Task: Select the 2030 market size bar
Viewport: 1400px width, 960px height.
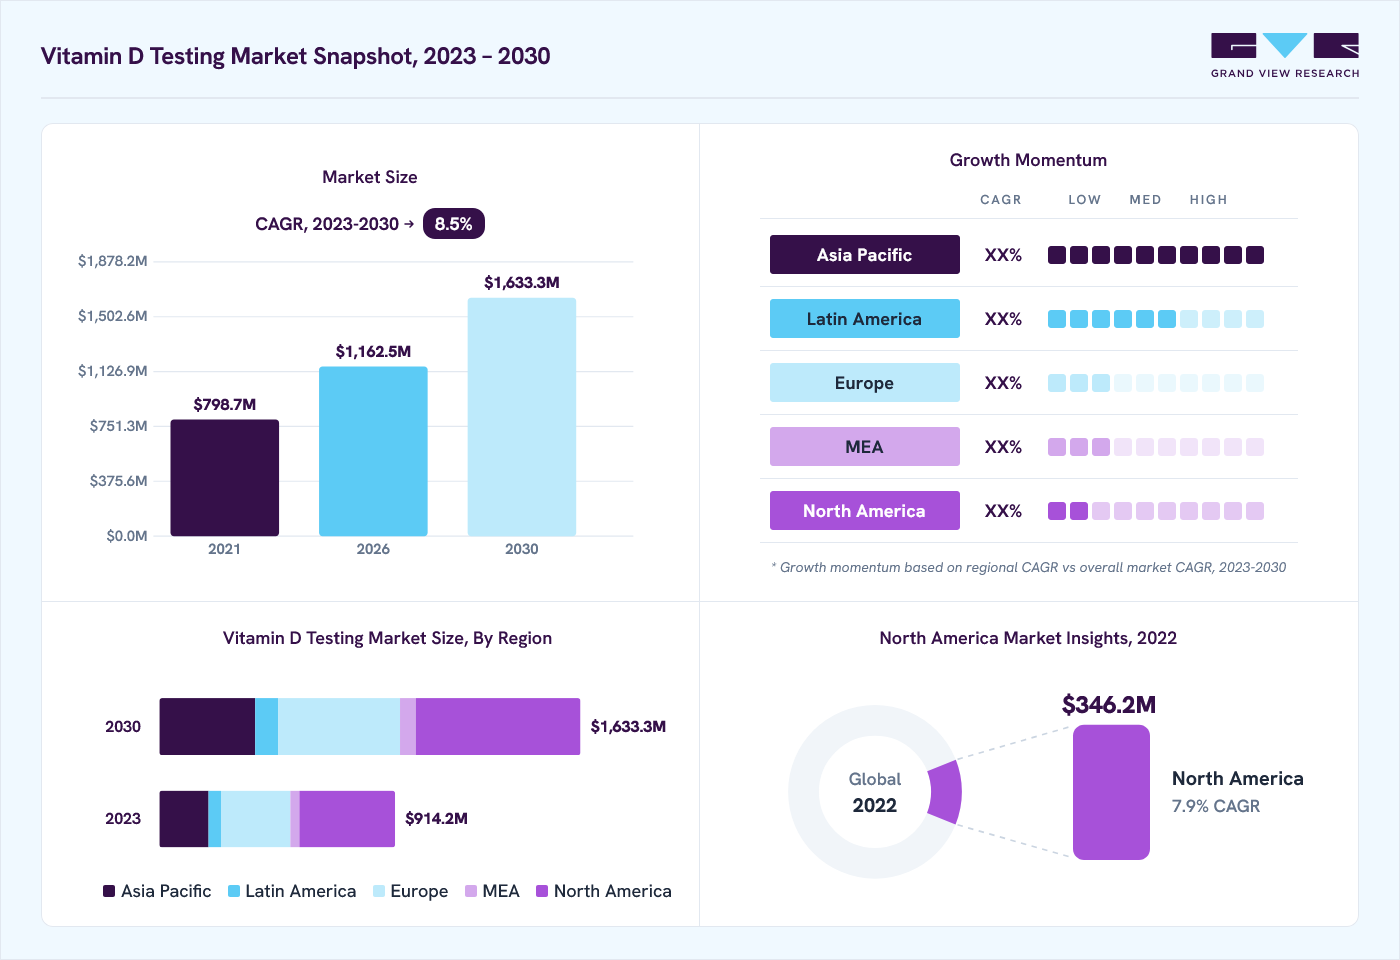Action: (x=522, y=417)
